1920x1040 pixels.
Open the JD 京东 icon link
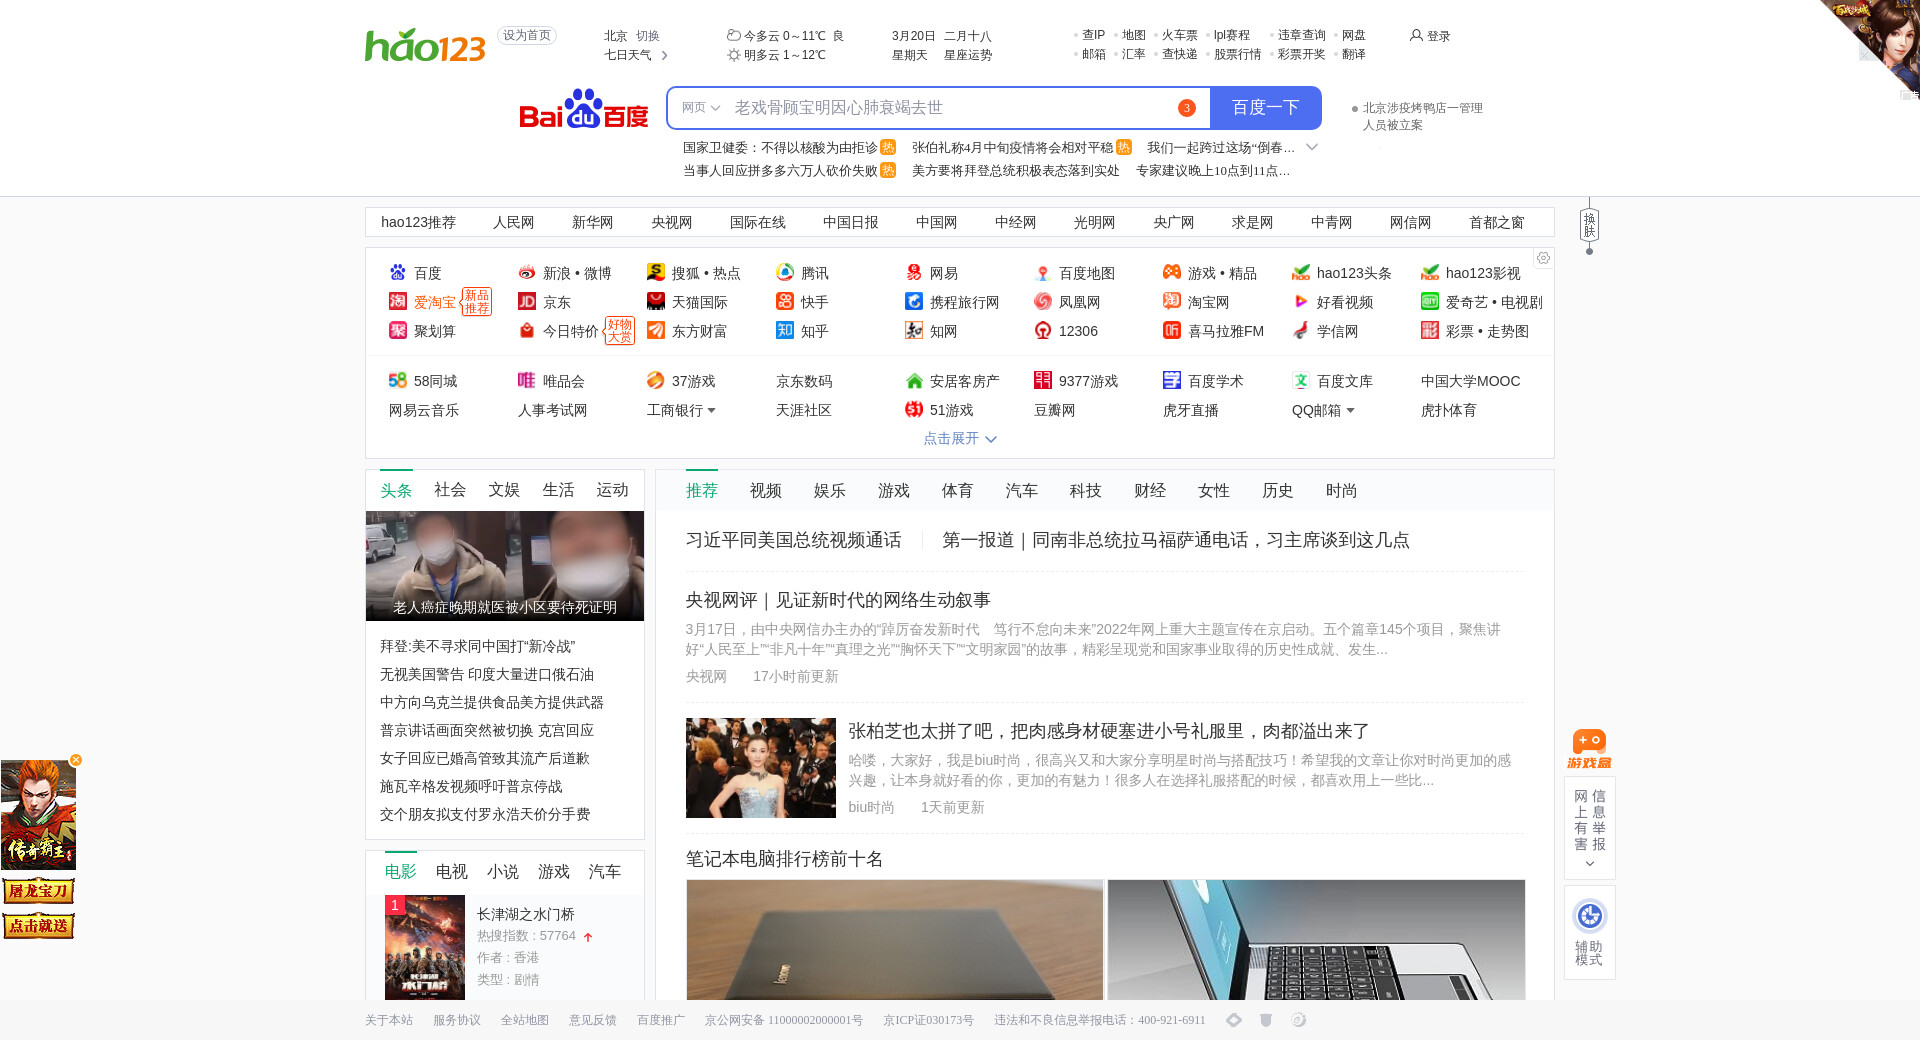[x=527, y=302]
